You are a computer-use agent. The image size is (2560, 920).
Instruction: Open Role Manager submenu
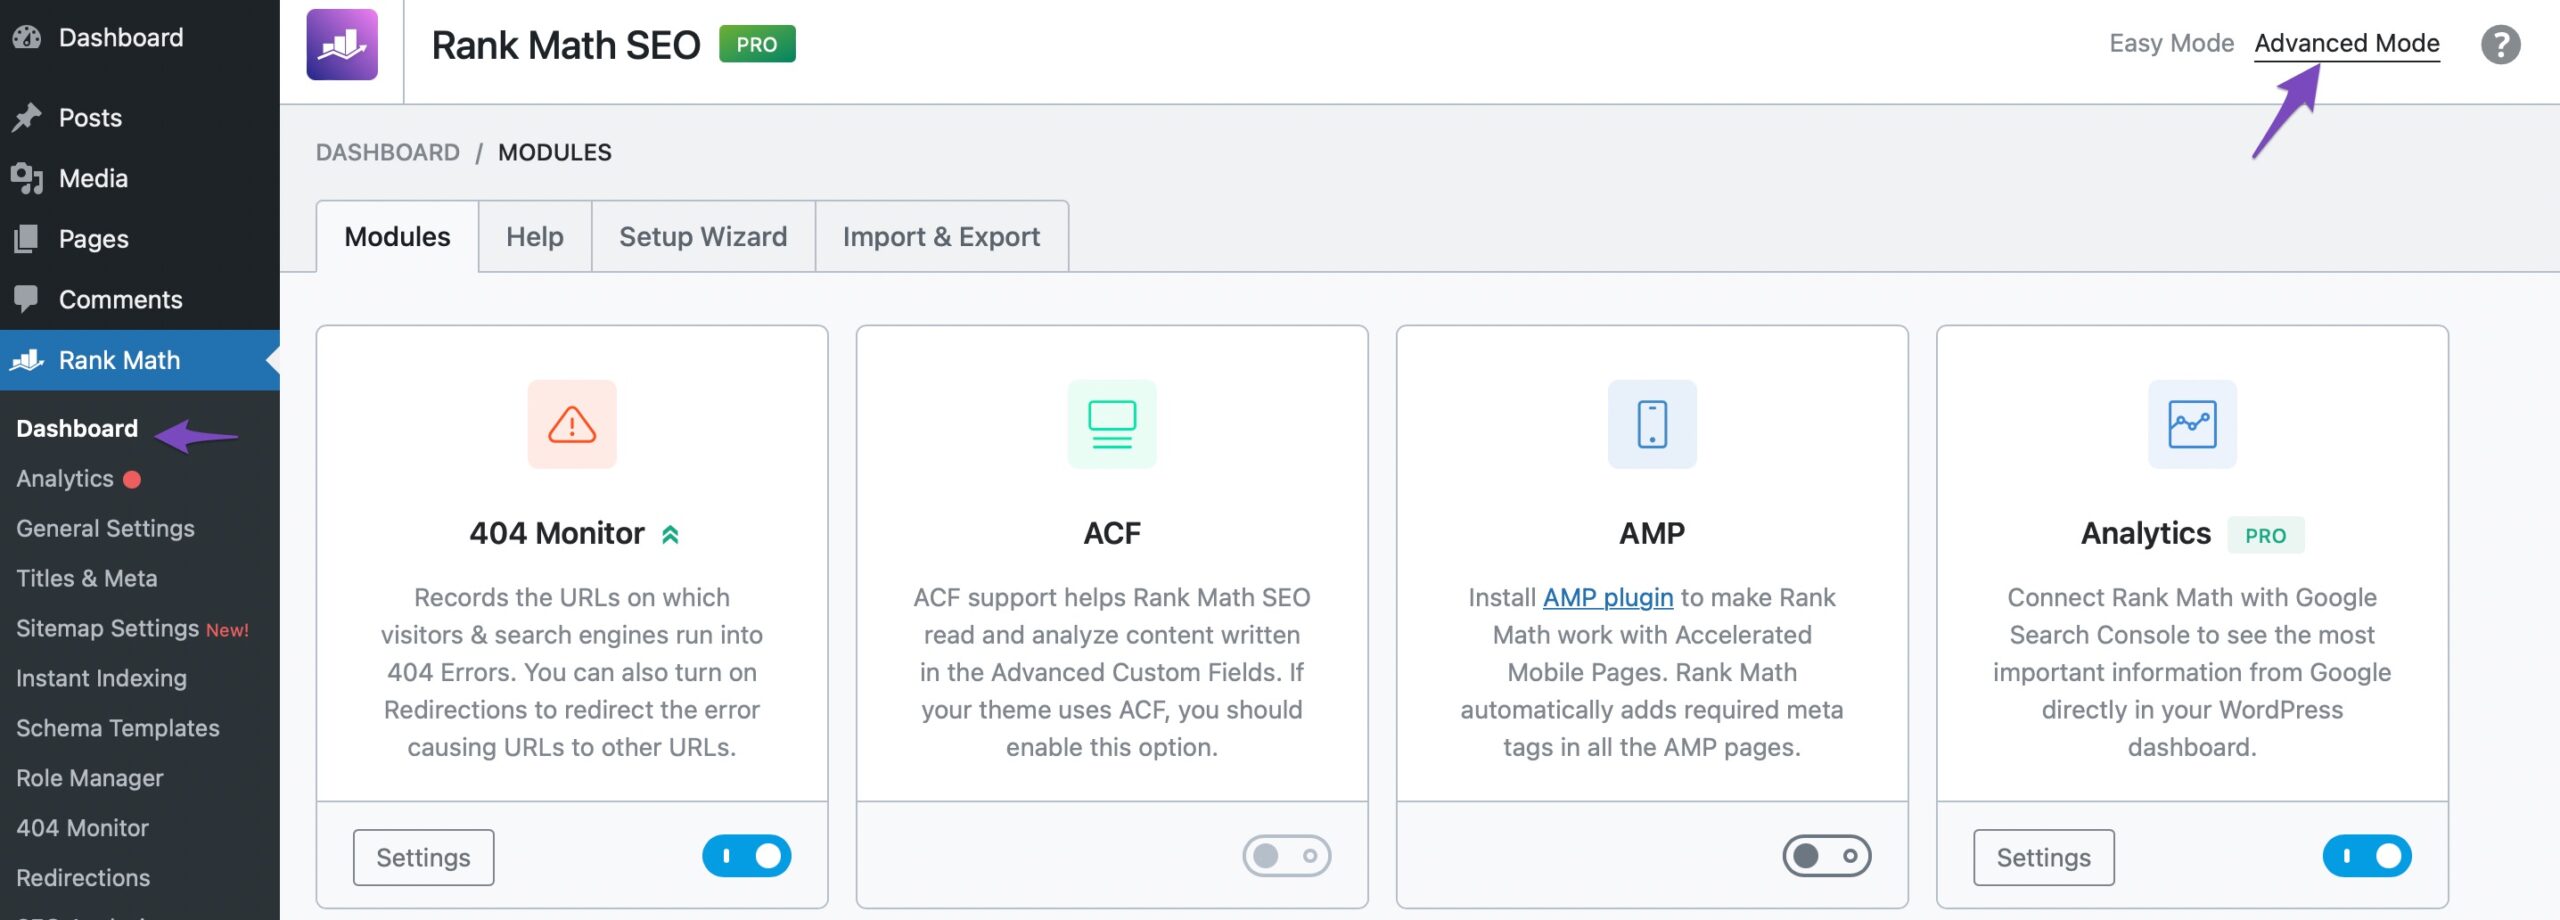tap(90, 779)
